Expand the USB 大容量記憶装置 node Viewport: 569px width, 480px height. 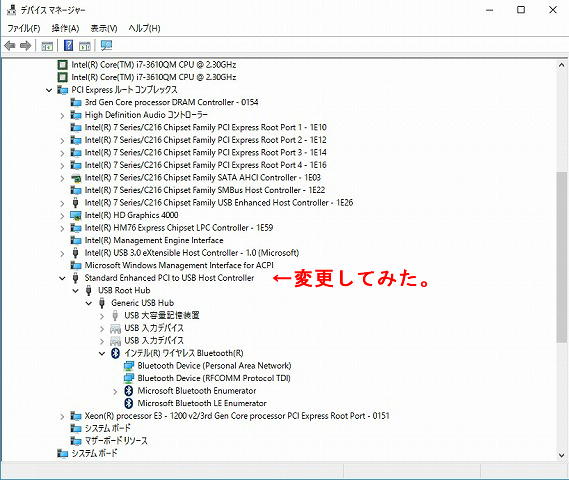(x=102, y=316)
